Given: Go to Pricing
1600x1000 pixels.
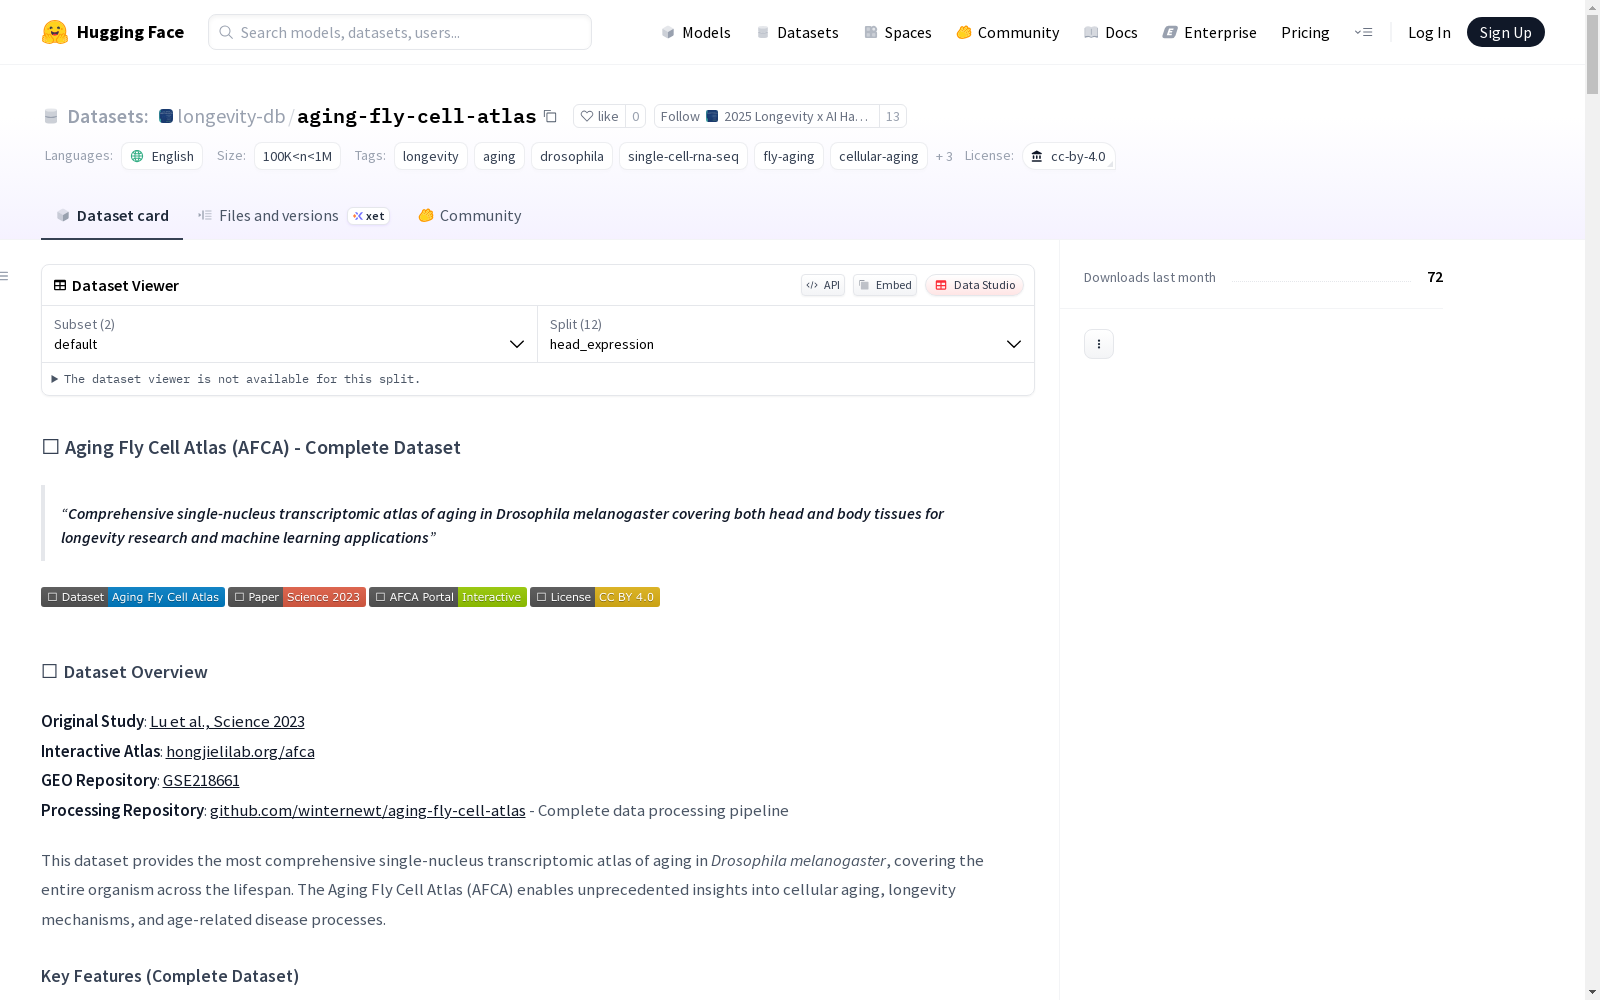Looking at the screenshot, I should 1305,32.
